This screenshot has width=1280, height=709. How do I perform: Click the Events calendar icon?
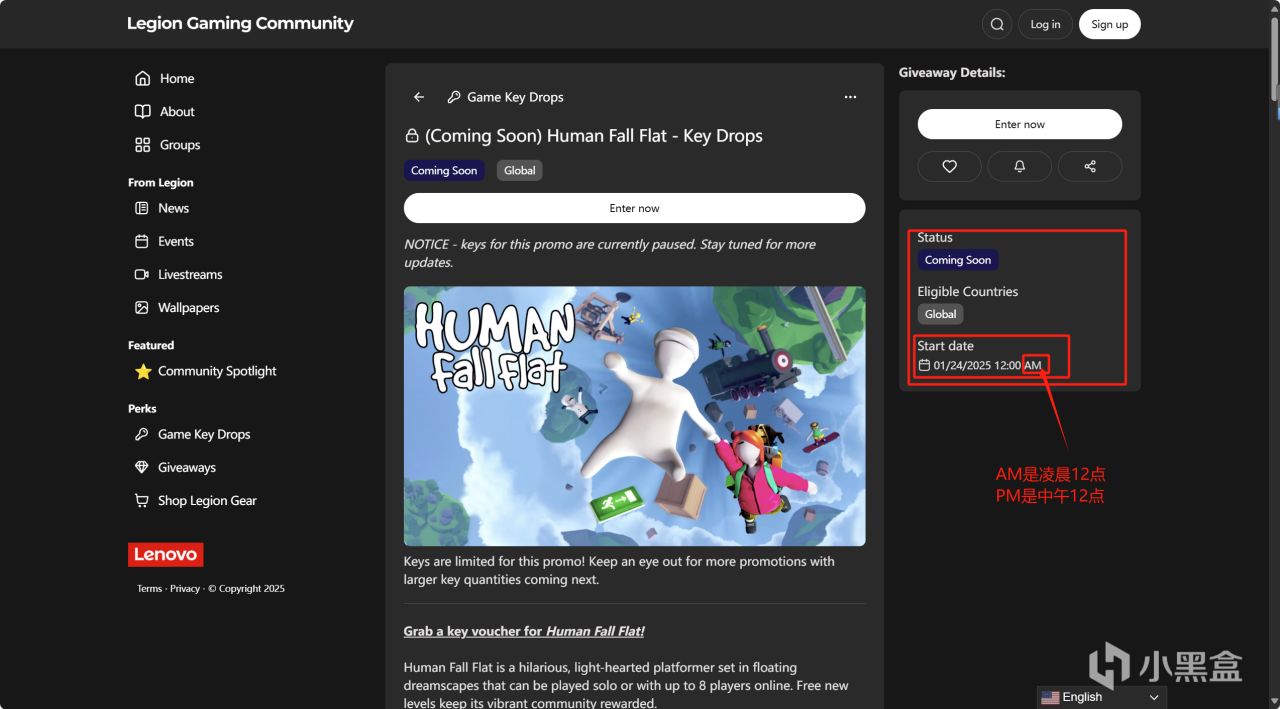coord(141,241)
